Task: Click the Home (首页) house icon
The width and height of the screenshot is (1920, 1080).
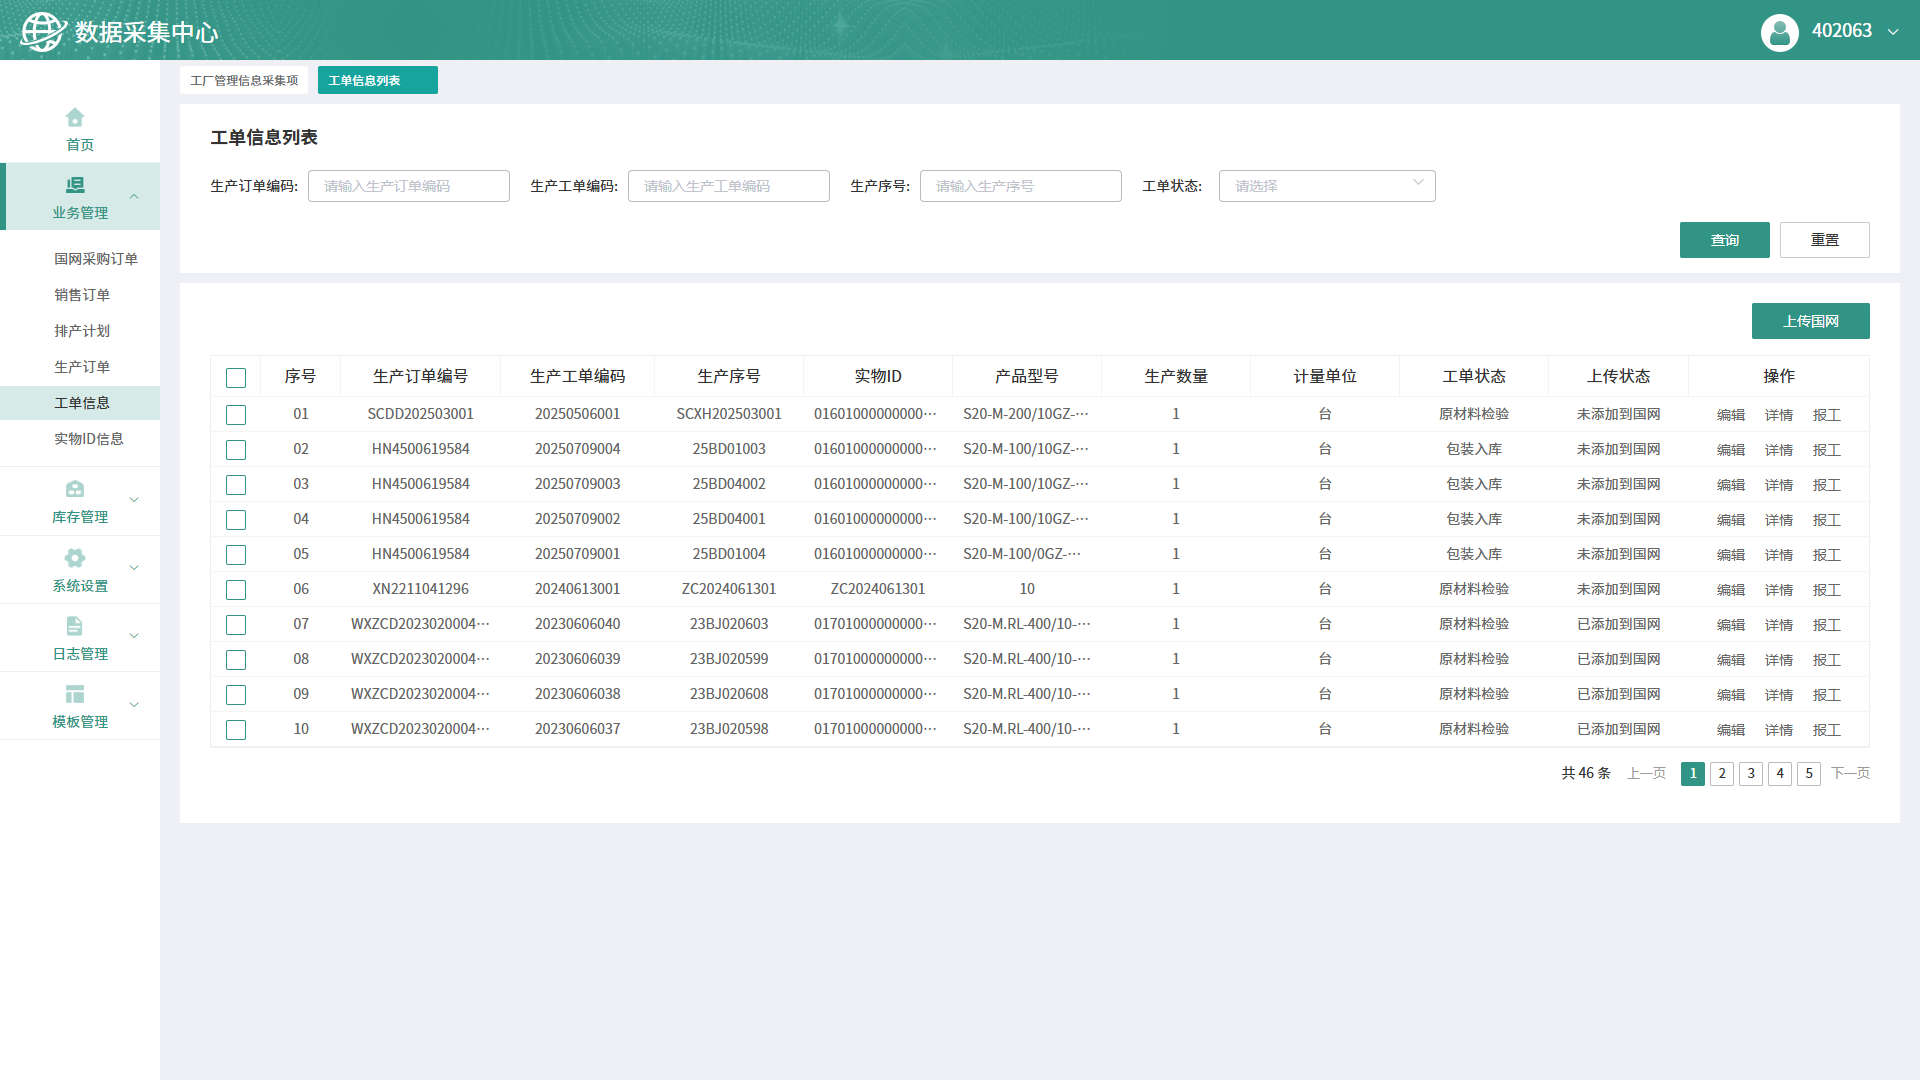Action: pyautogui.click(x=75, y=118)
